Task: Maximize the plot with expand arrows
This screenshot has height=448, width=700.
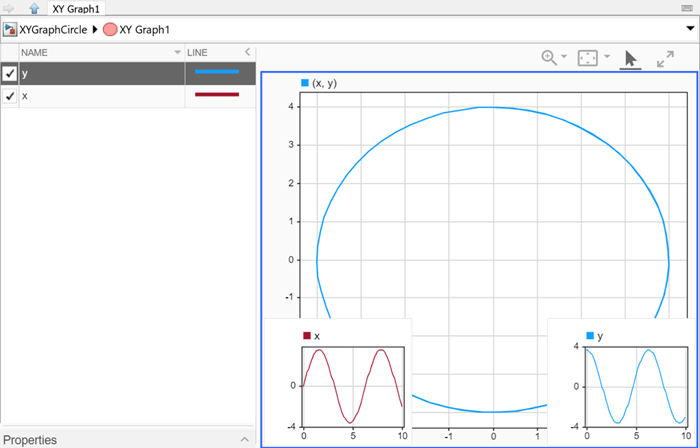Action: 665,59
